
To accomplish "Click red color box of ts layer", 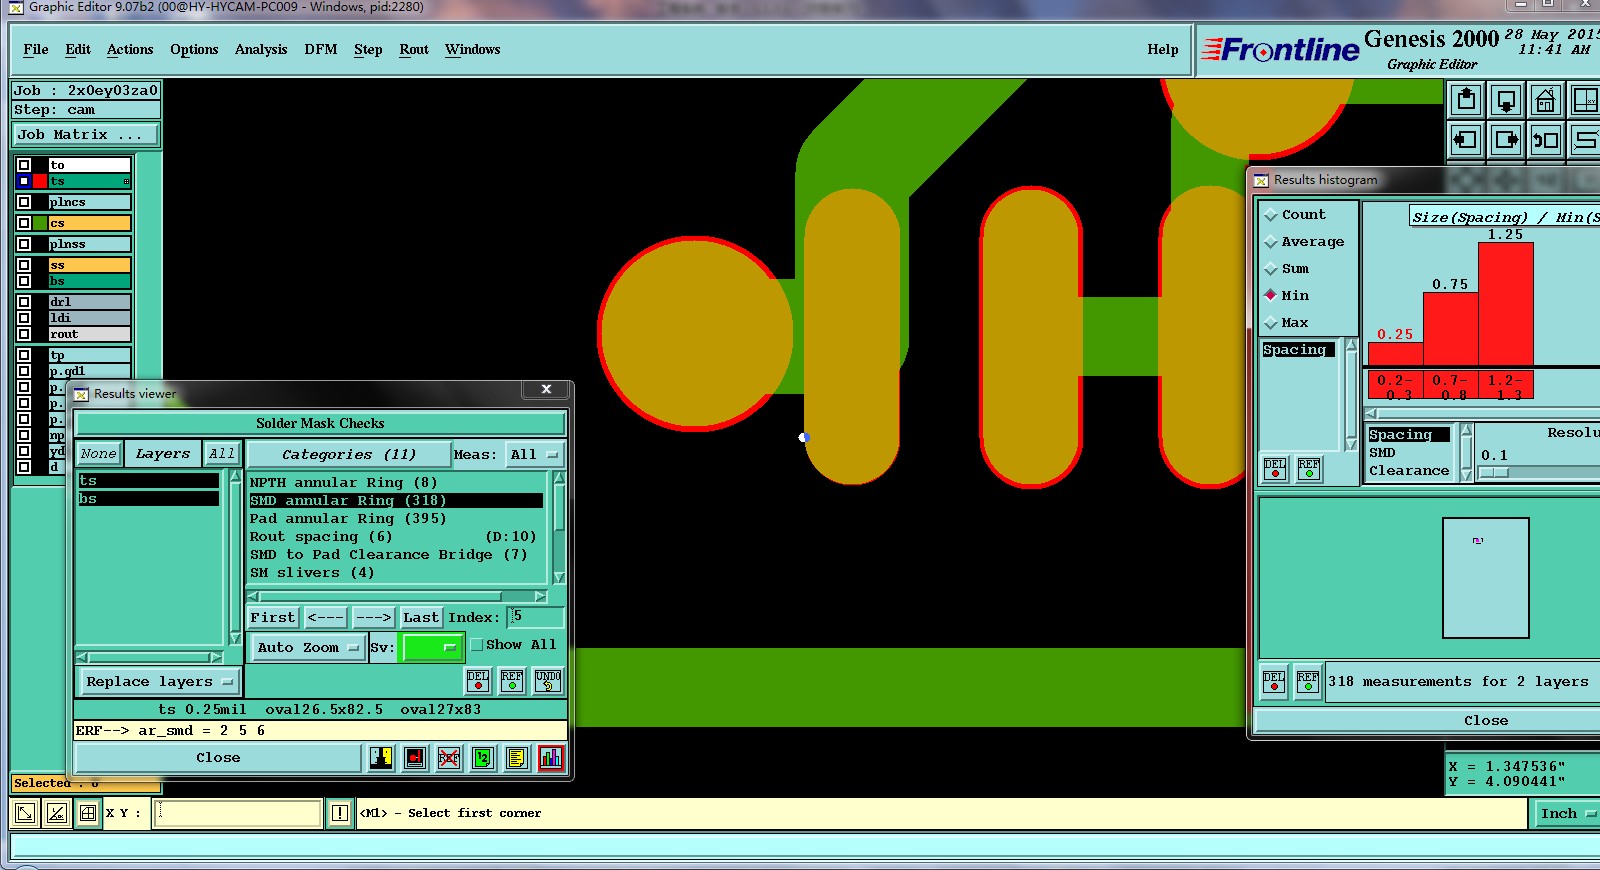I will point(40,181).
